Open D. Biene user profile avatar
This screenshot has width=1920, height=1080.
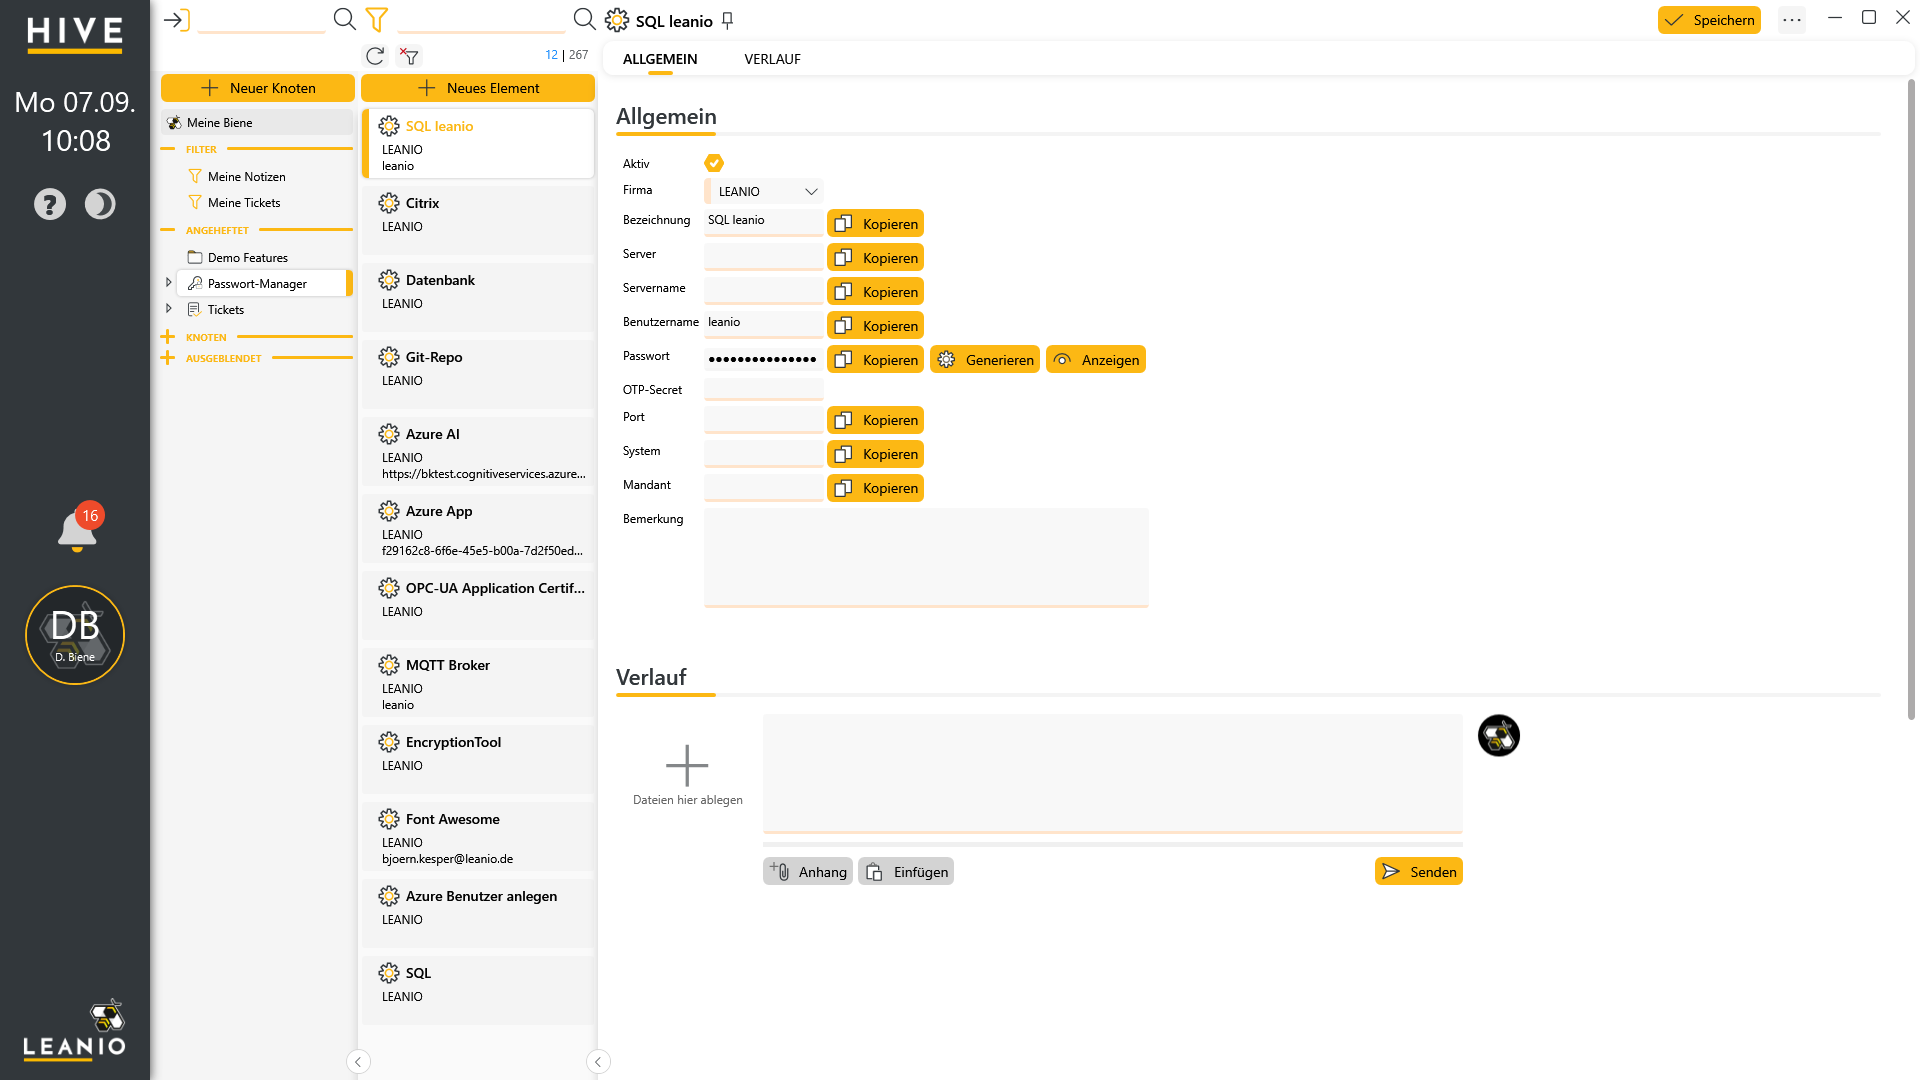point(75,635)
